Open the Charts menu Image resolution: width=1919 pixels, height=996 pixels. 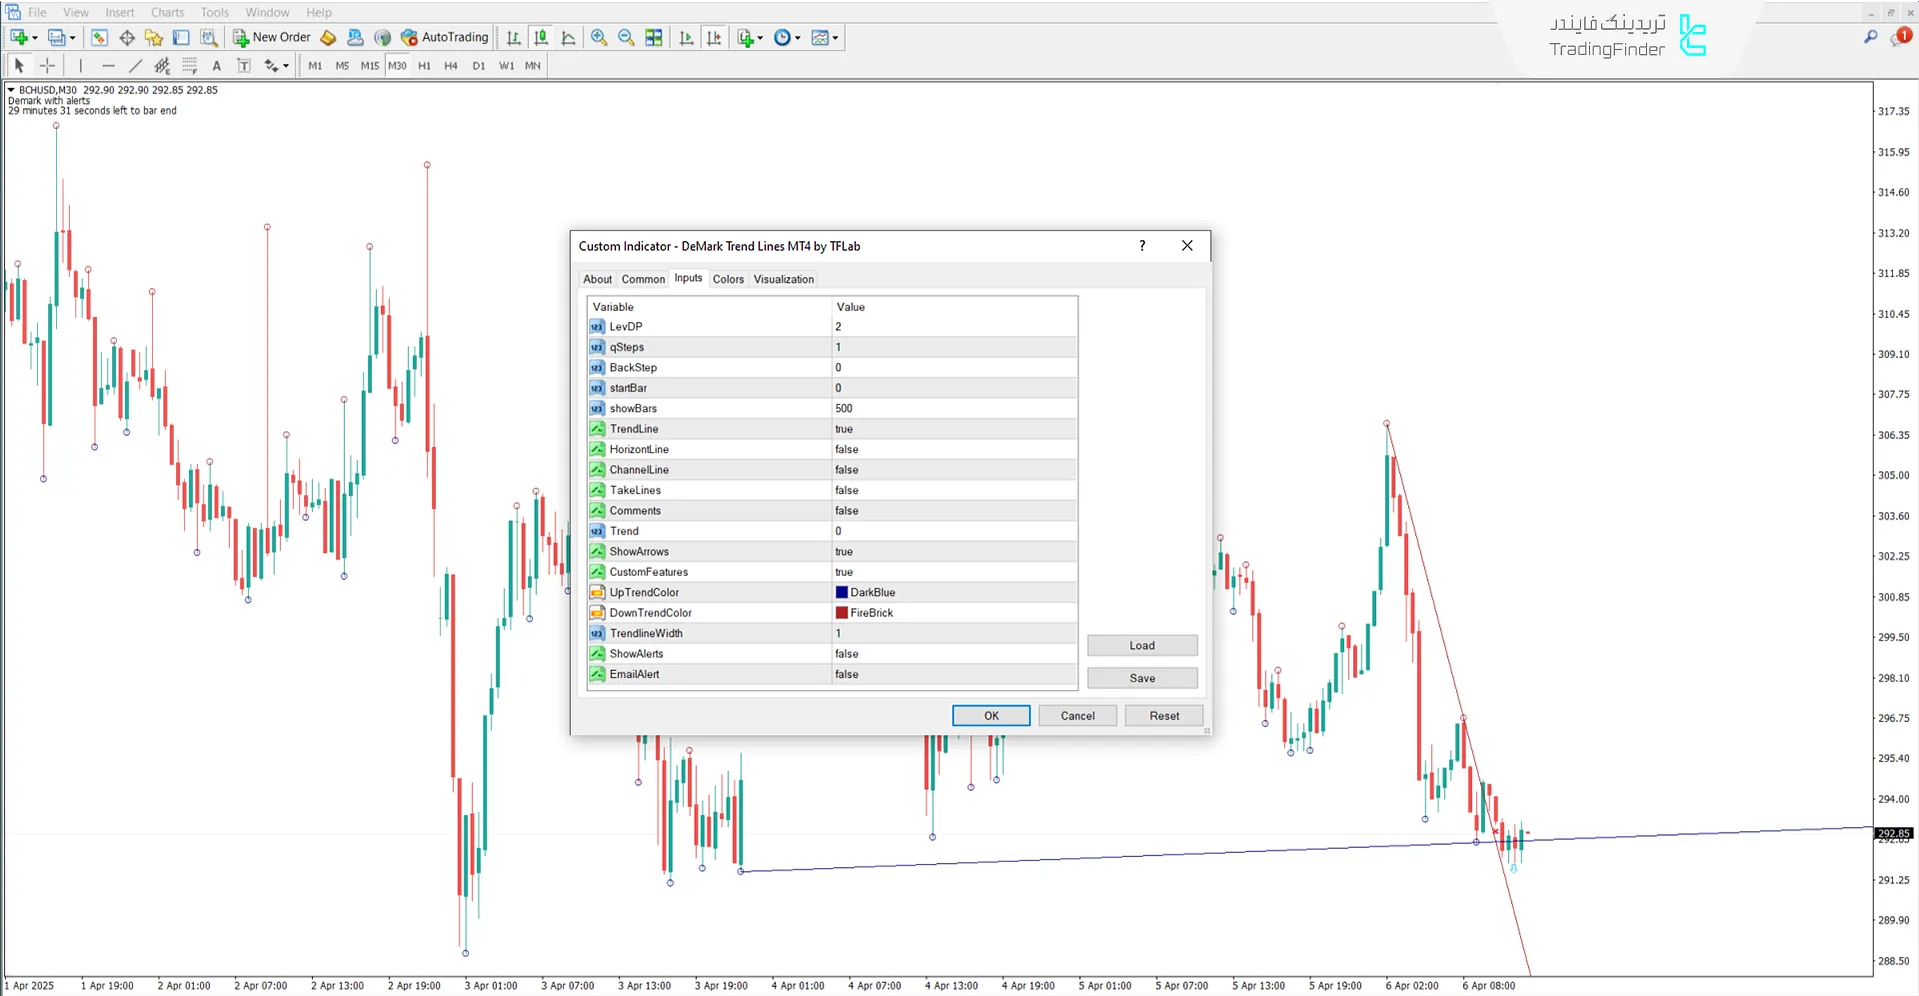(x=166, y=12)
